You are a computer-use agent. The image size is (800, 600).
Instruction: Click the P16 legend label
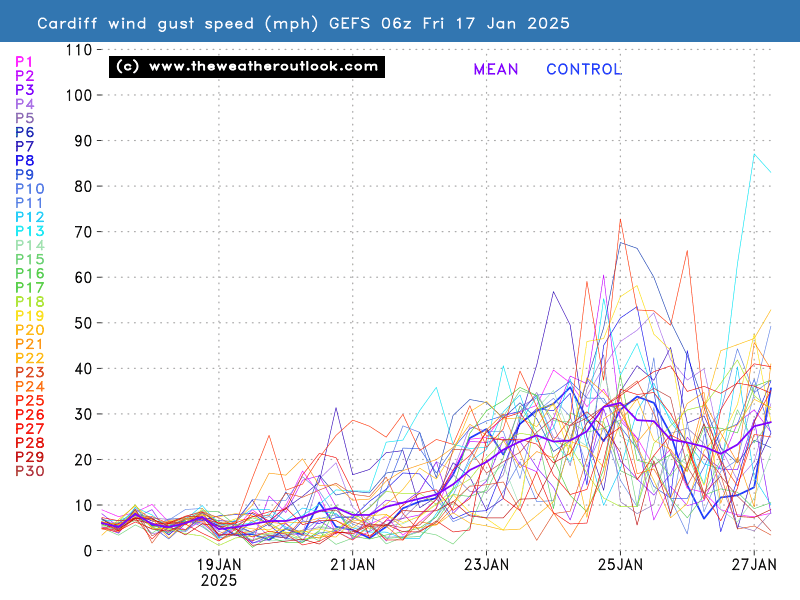[30, 273]
